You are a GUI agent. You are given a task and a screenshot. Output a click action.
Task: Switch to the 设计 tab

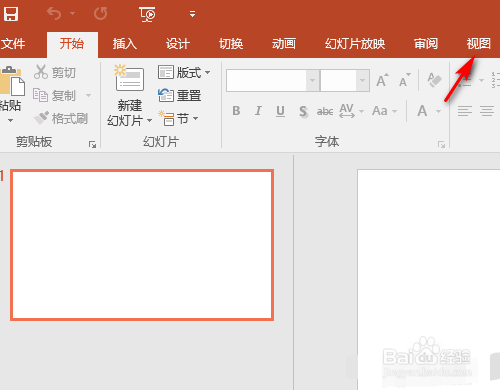tap(178, 44)
